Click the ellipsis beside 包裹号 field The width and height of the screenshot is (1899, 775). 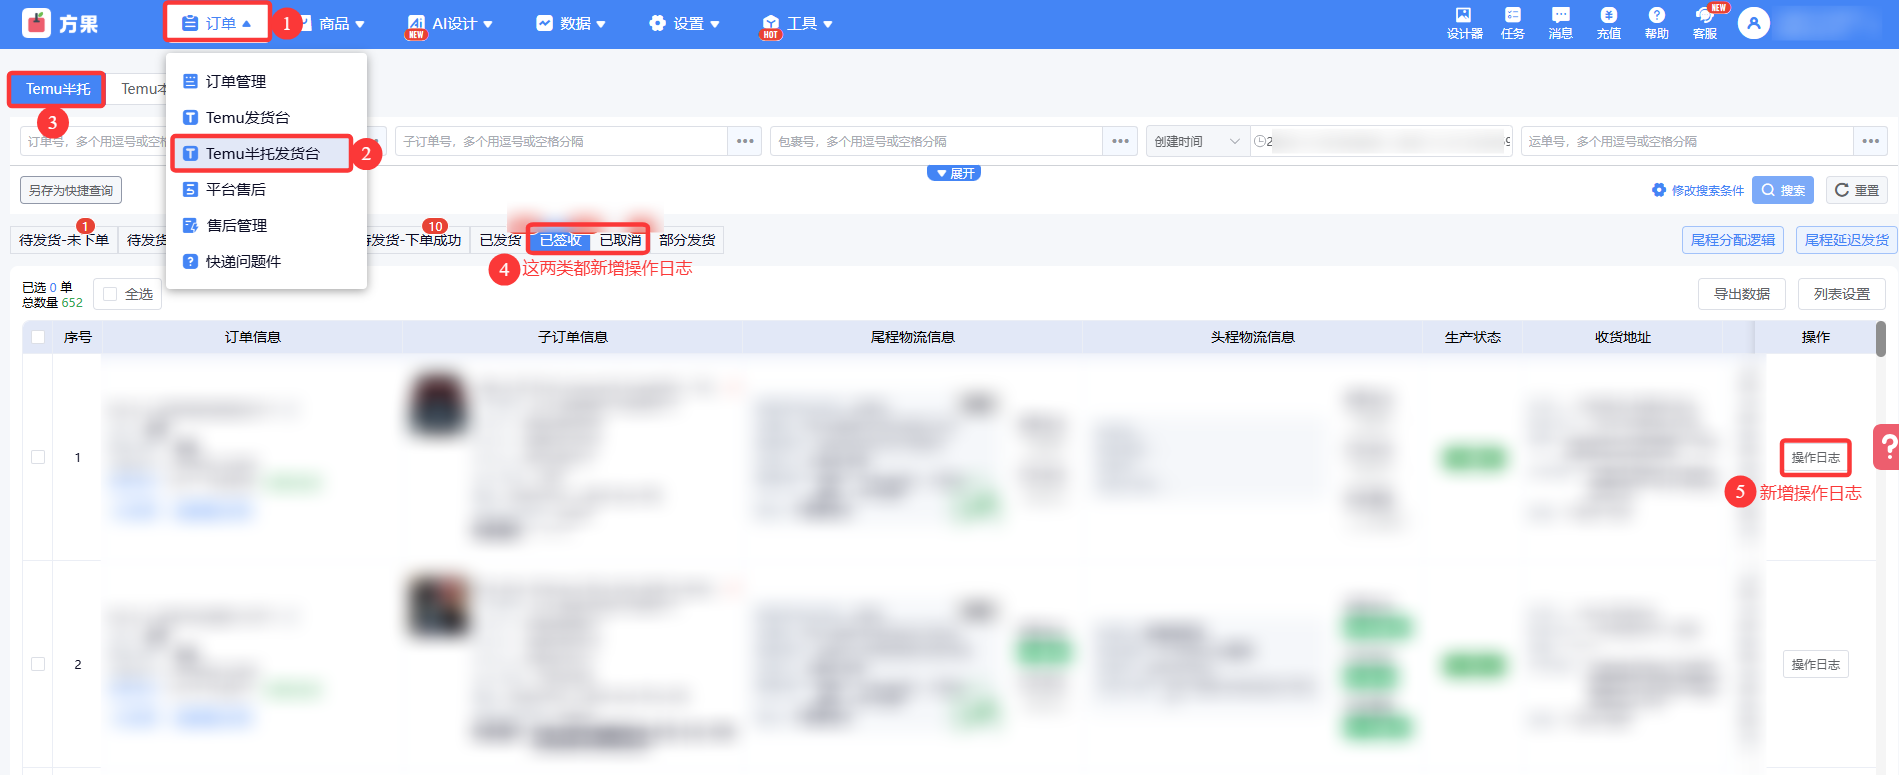(1120, 141)
